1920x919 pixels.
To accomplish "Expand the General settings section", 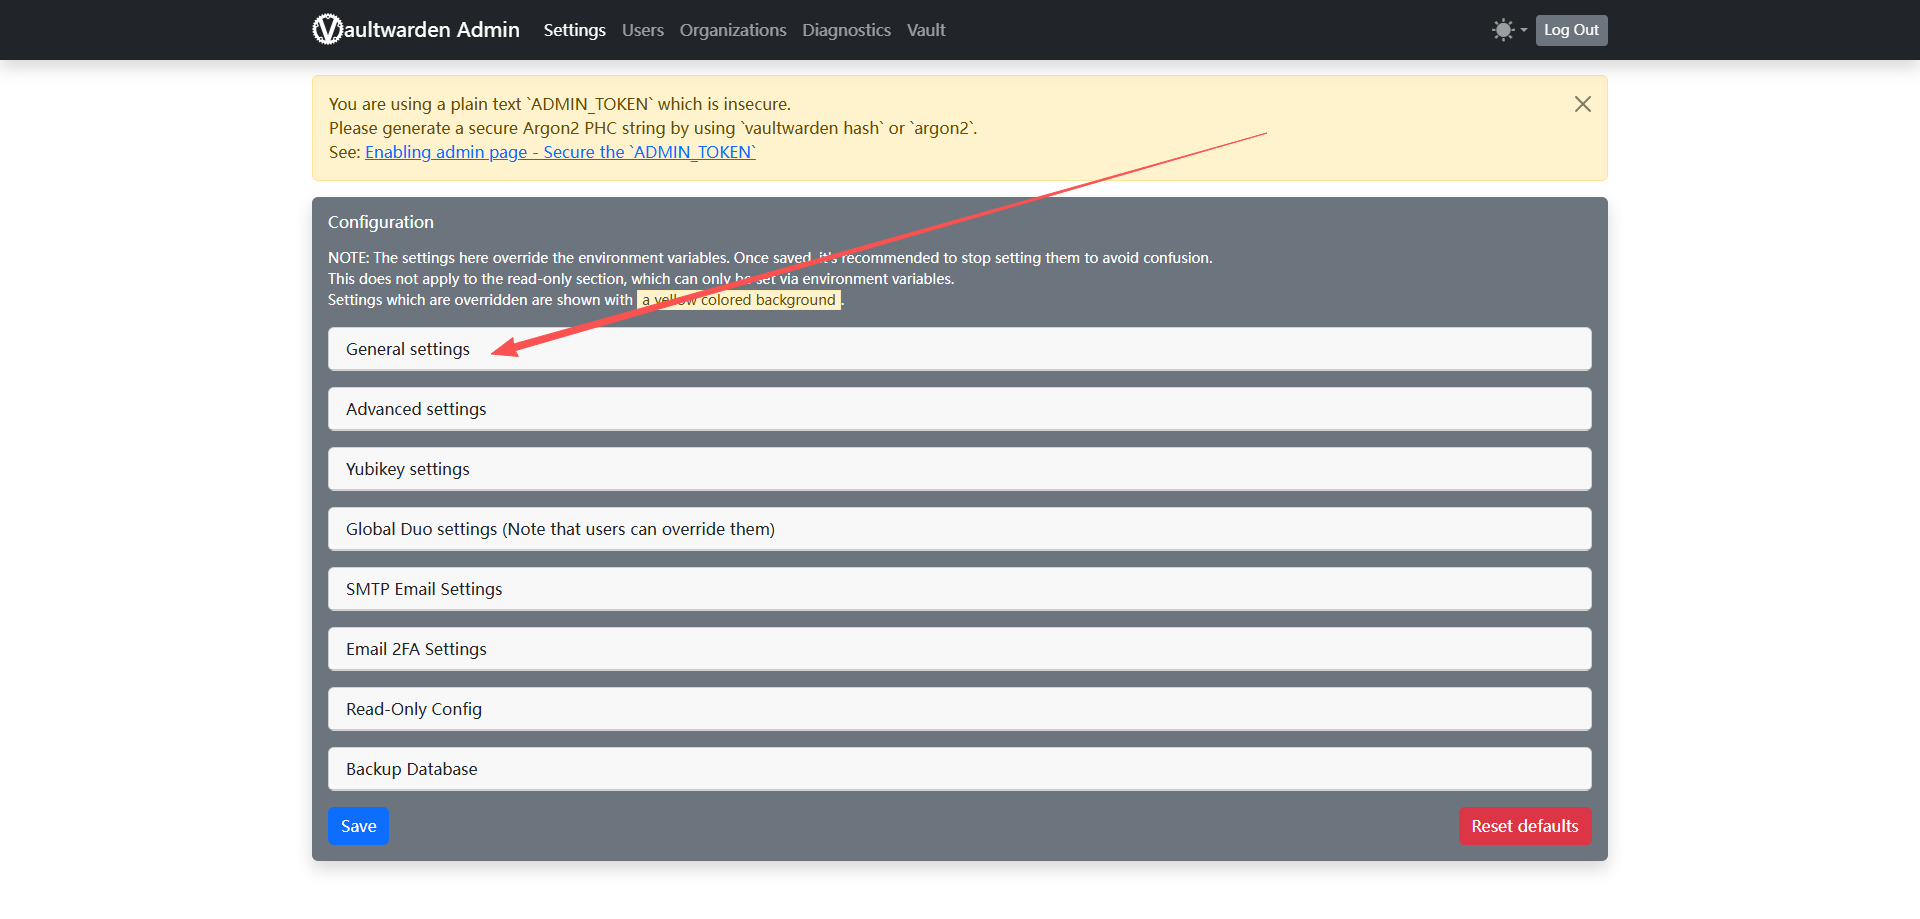I will pyautogui.click(x=408, y=349).
